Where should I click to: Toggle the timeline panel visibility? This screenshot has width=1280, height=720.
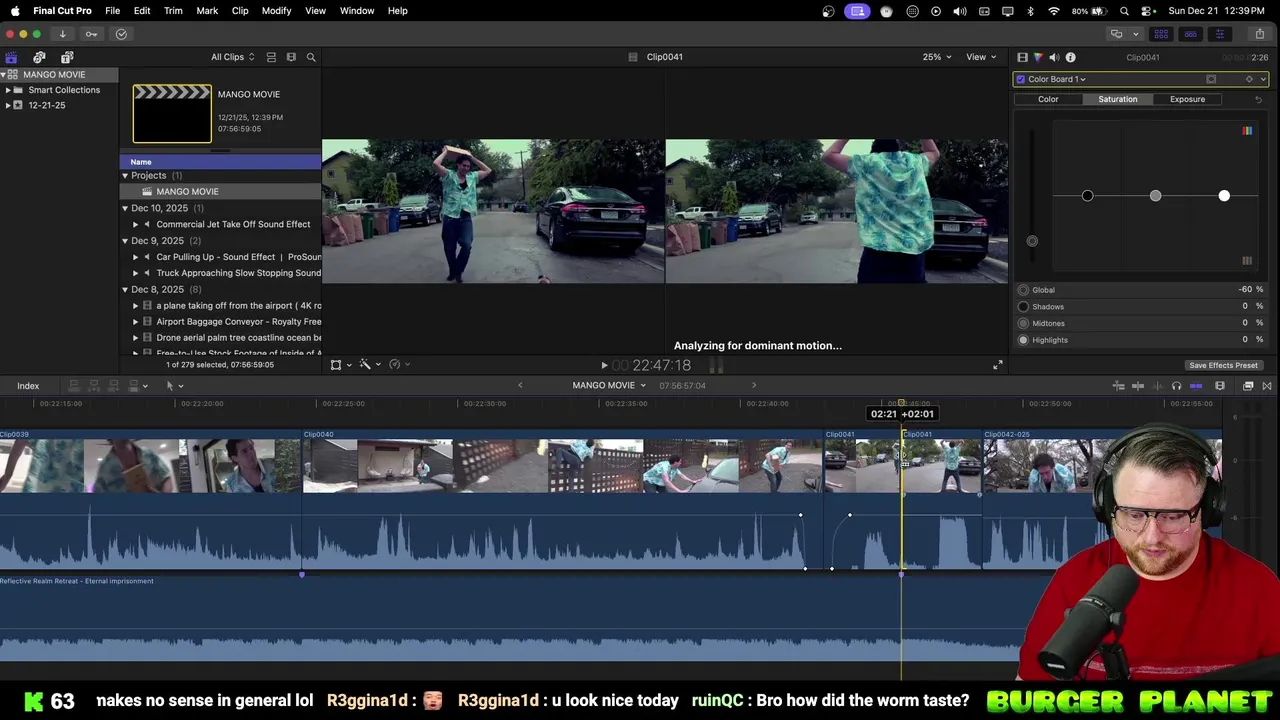(1190, 34)
